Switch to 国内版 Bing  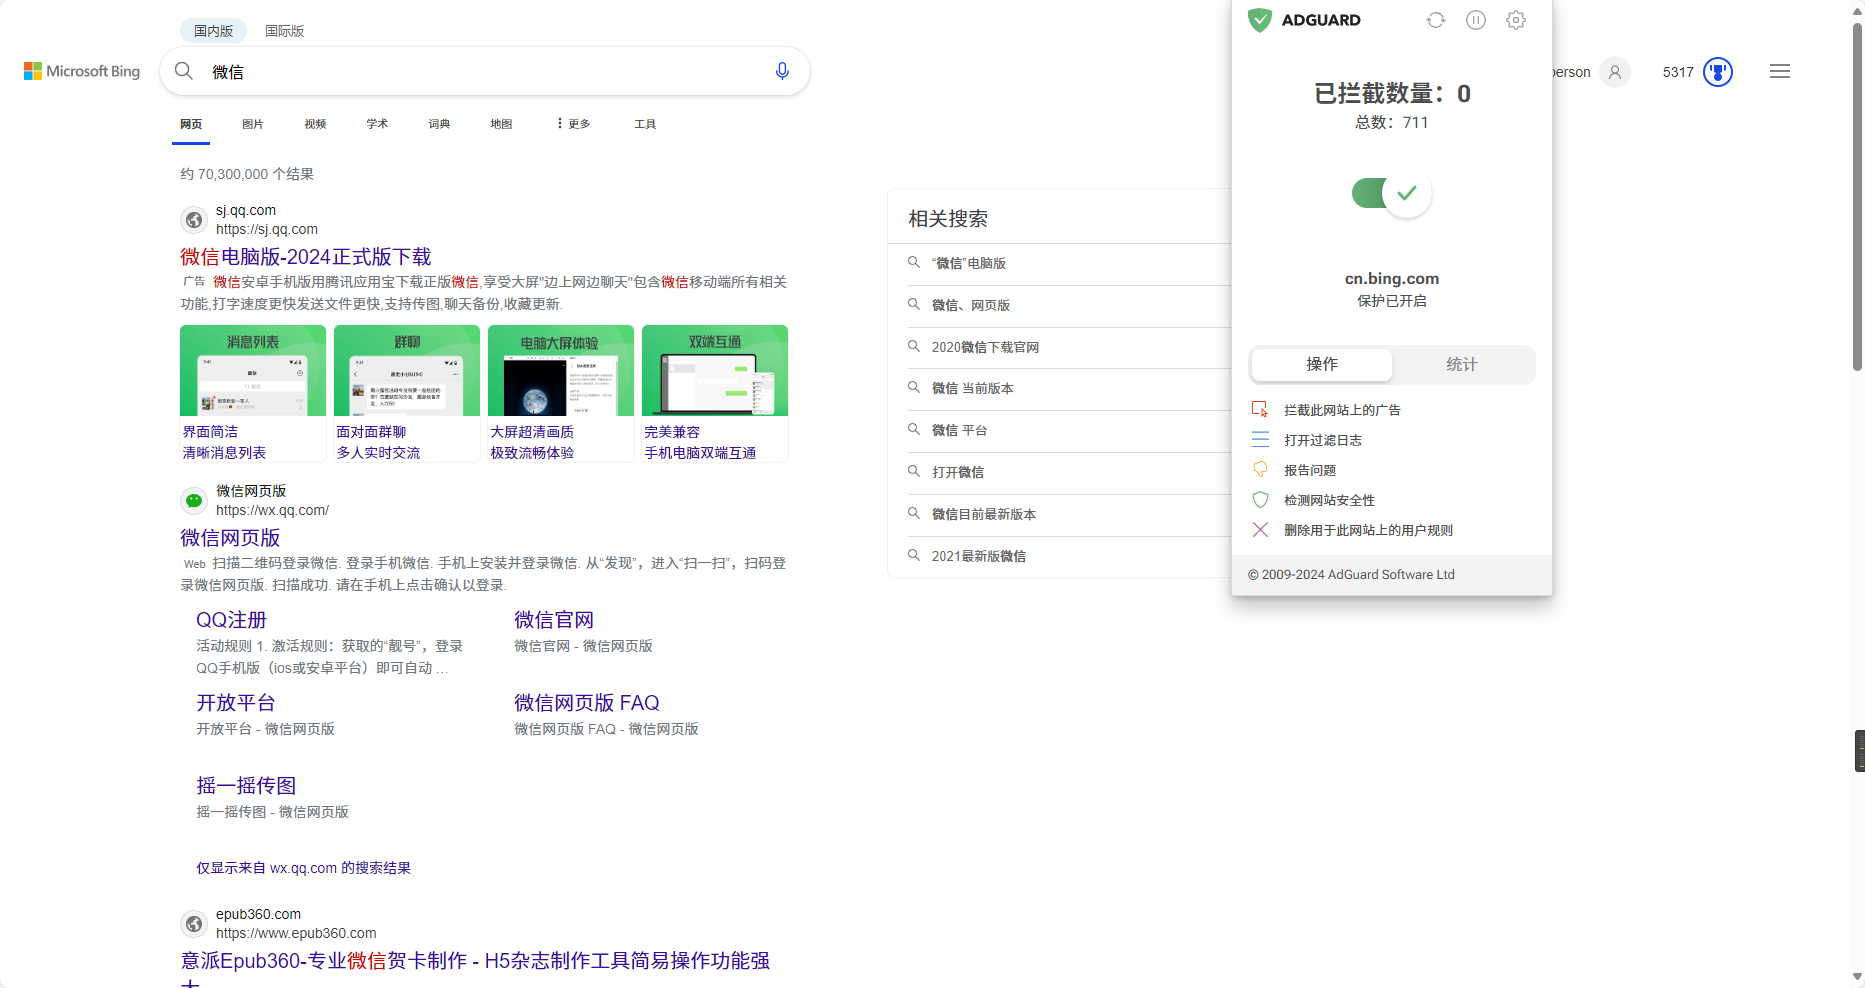point(213,31)
